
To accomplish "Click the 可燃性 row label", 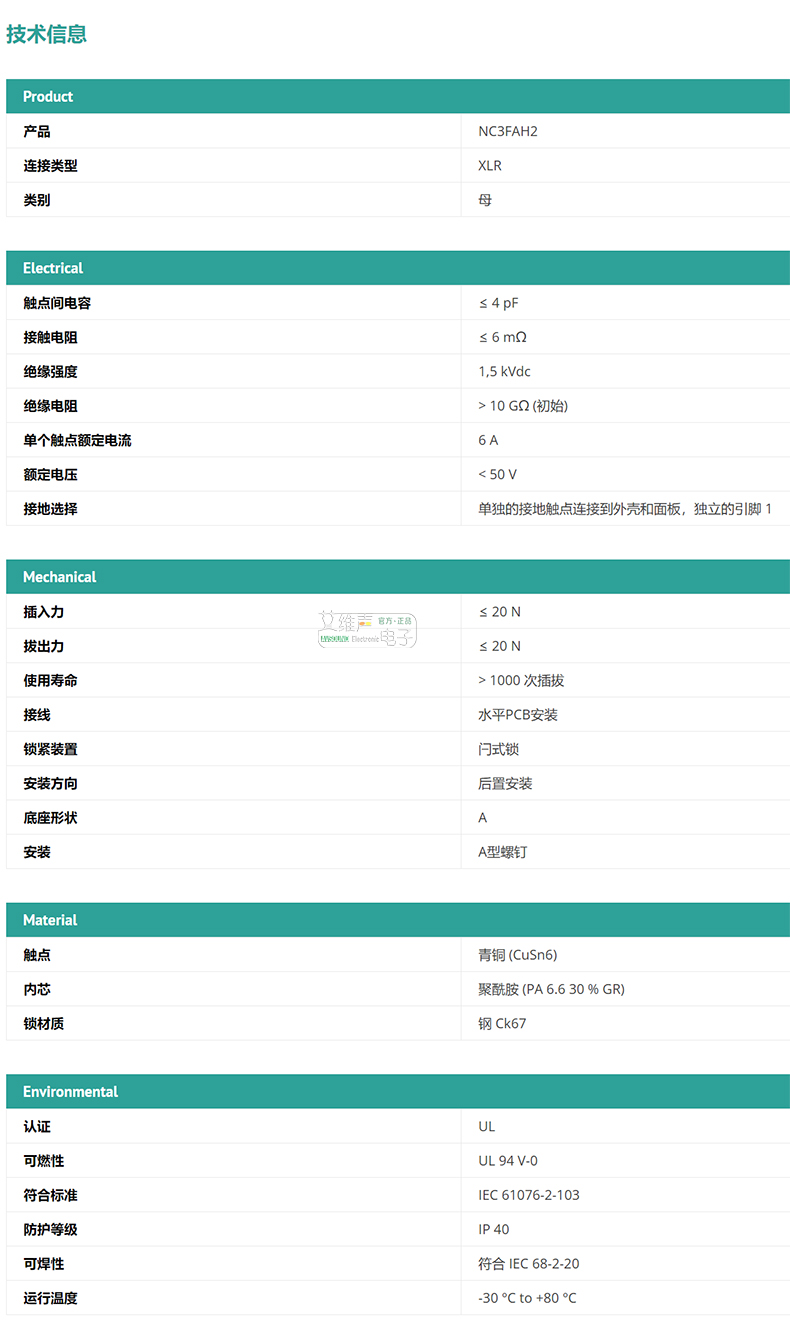I will coord(44,1161).
